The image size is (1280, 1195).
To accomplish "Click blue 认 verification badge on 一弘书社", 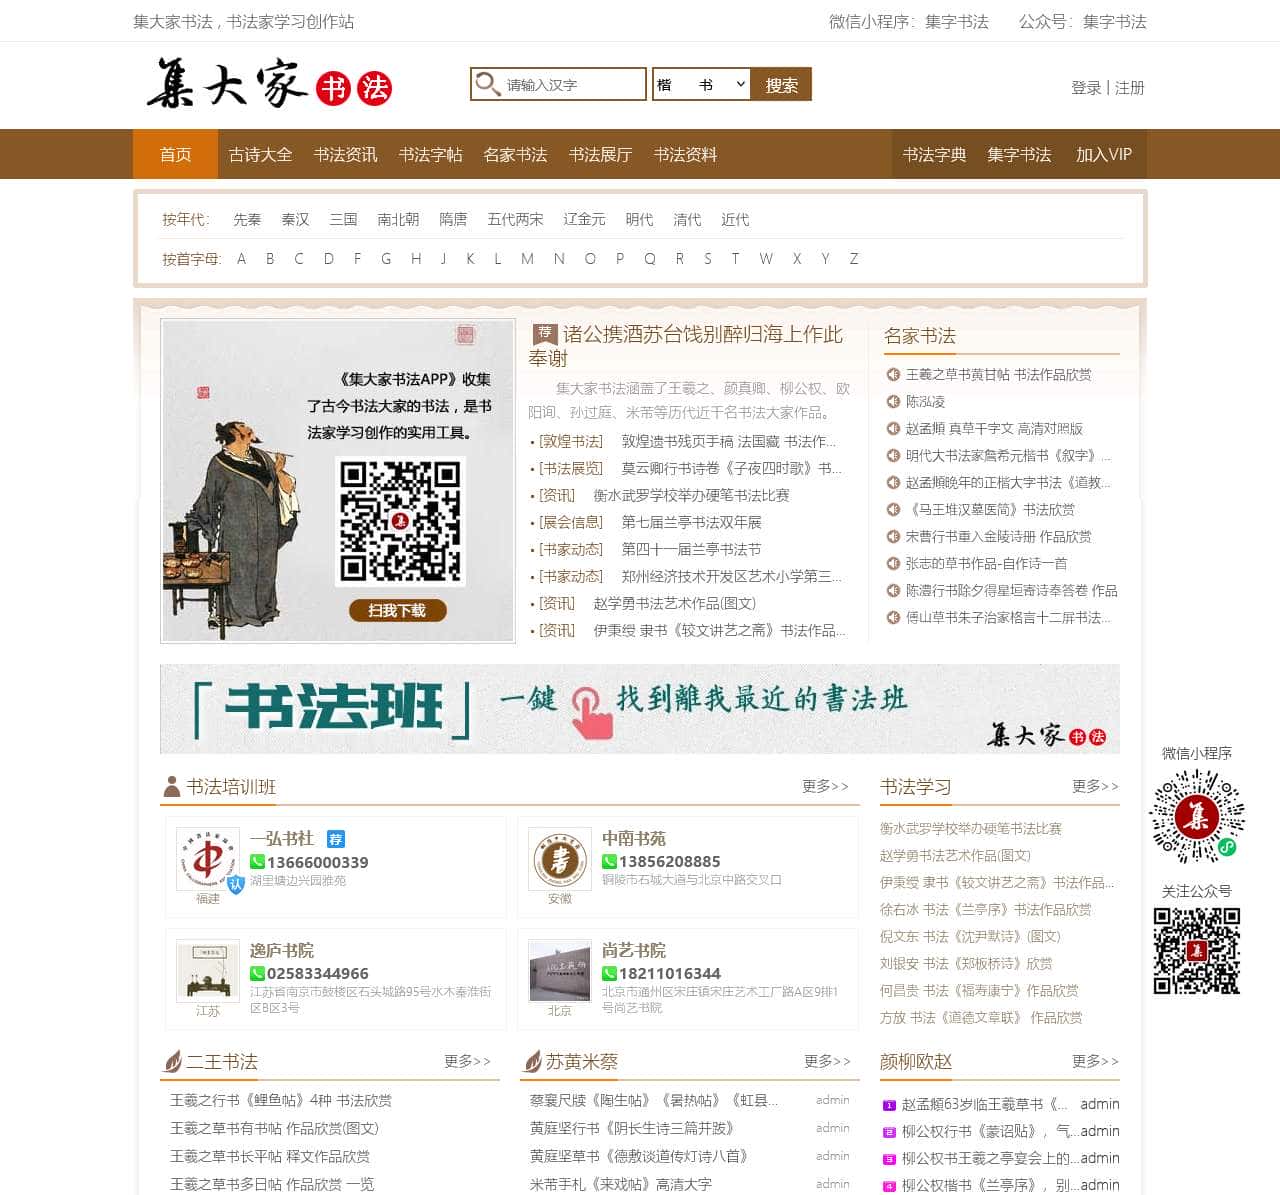I will click(236, 884).
